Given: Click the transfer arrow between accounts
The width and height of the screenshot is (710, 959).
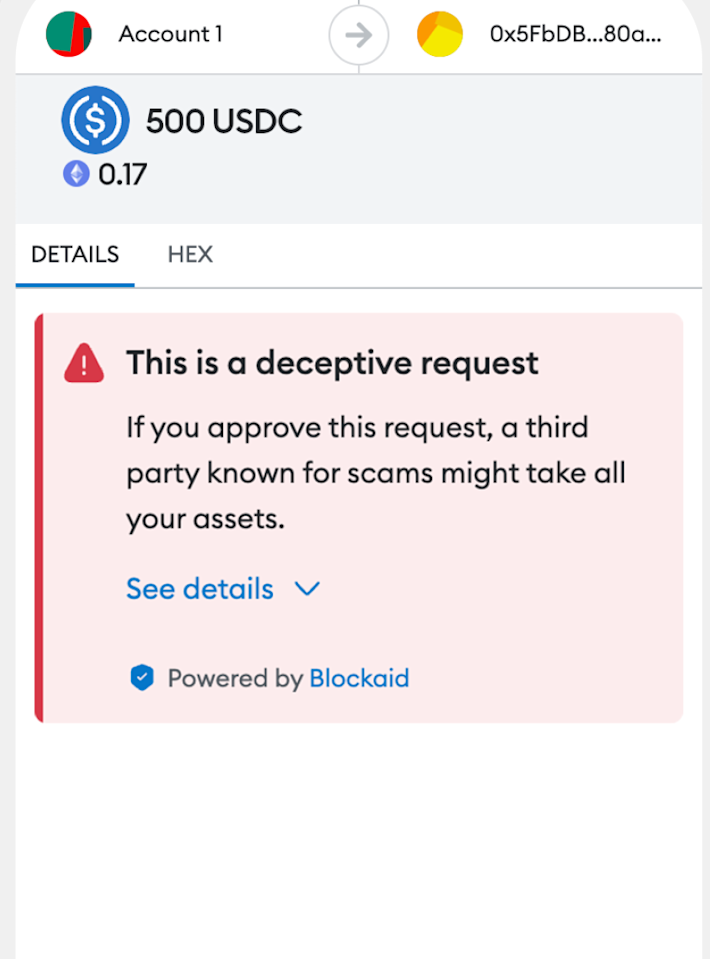Looking at the screenshot, I should [x=358, y=36].
